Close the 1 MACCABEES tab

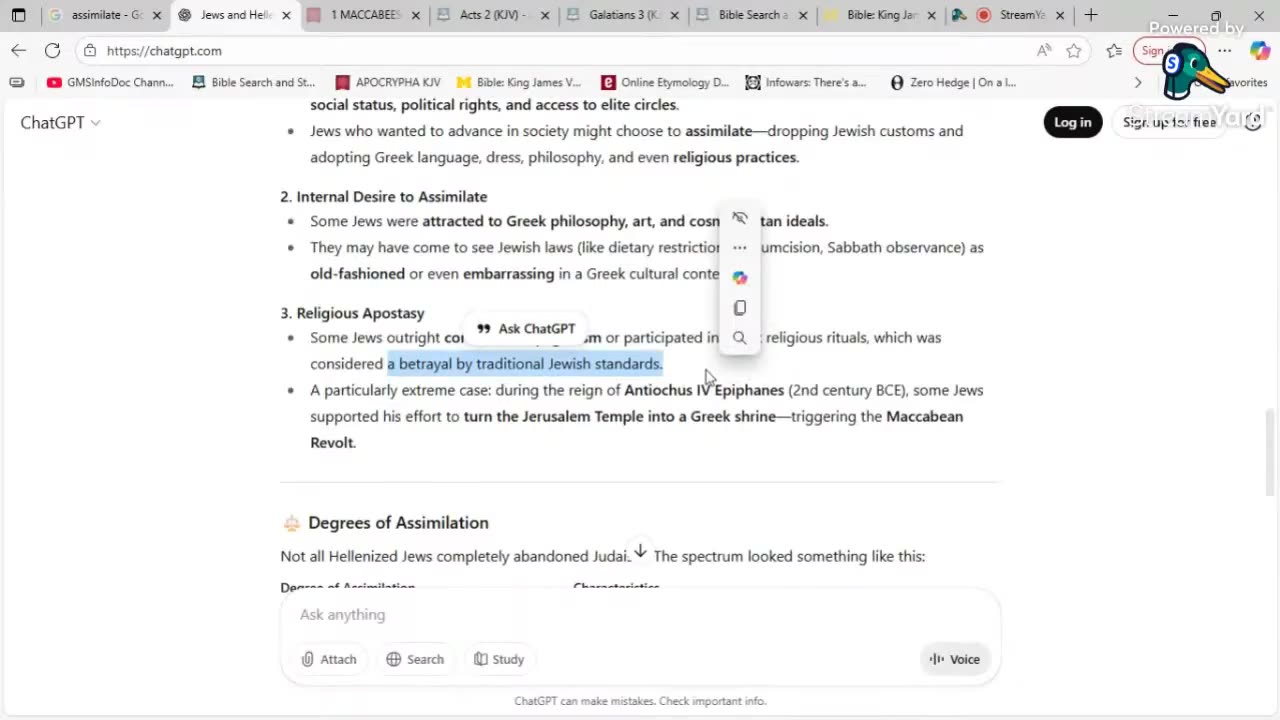(x=416, y=15)
